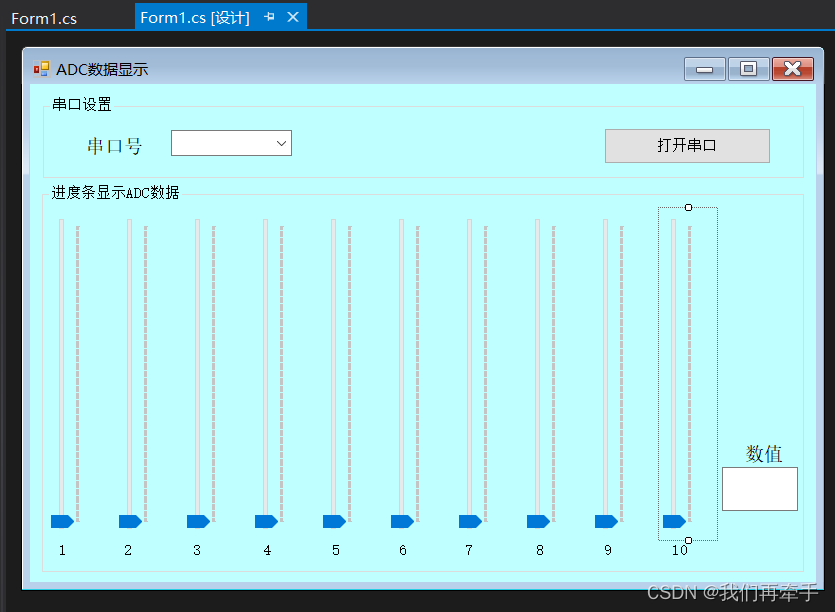Screen dimensions: 835x612
Task: Switch to the Form1.cs code tab
Action: [x=44, y=19]
